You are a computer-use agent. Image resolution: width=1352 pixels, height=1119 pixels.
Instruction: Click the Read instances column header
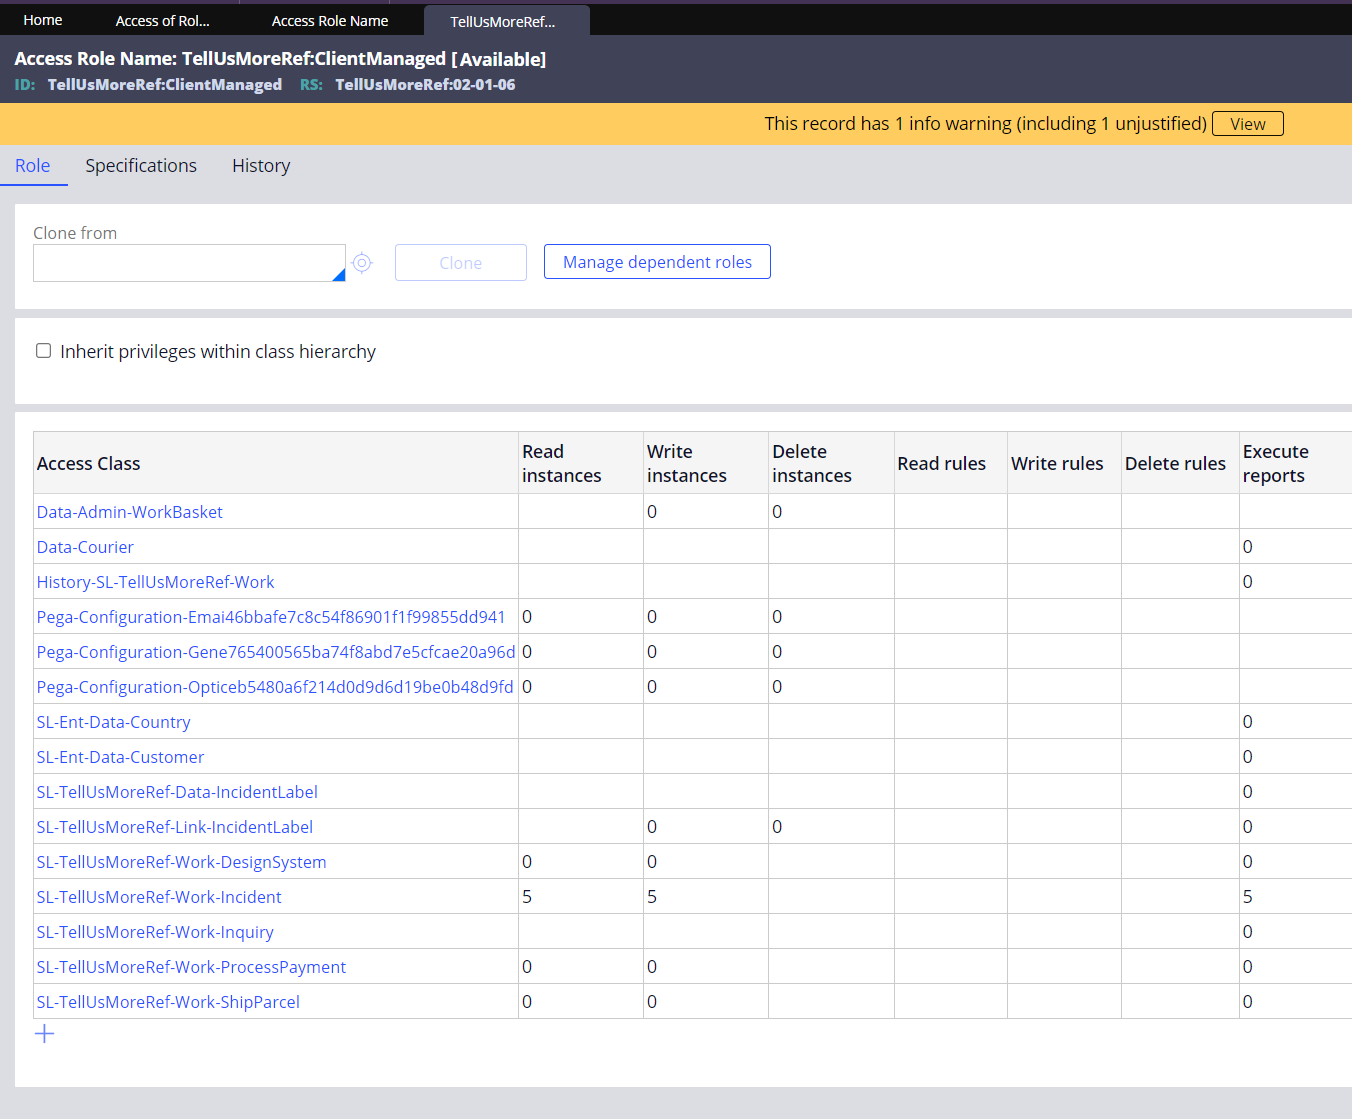click(581, 463)
